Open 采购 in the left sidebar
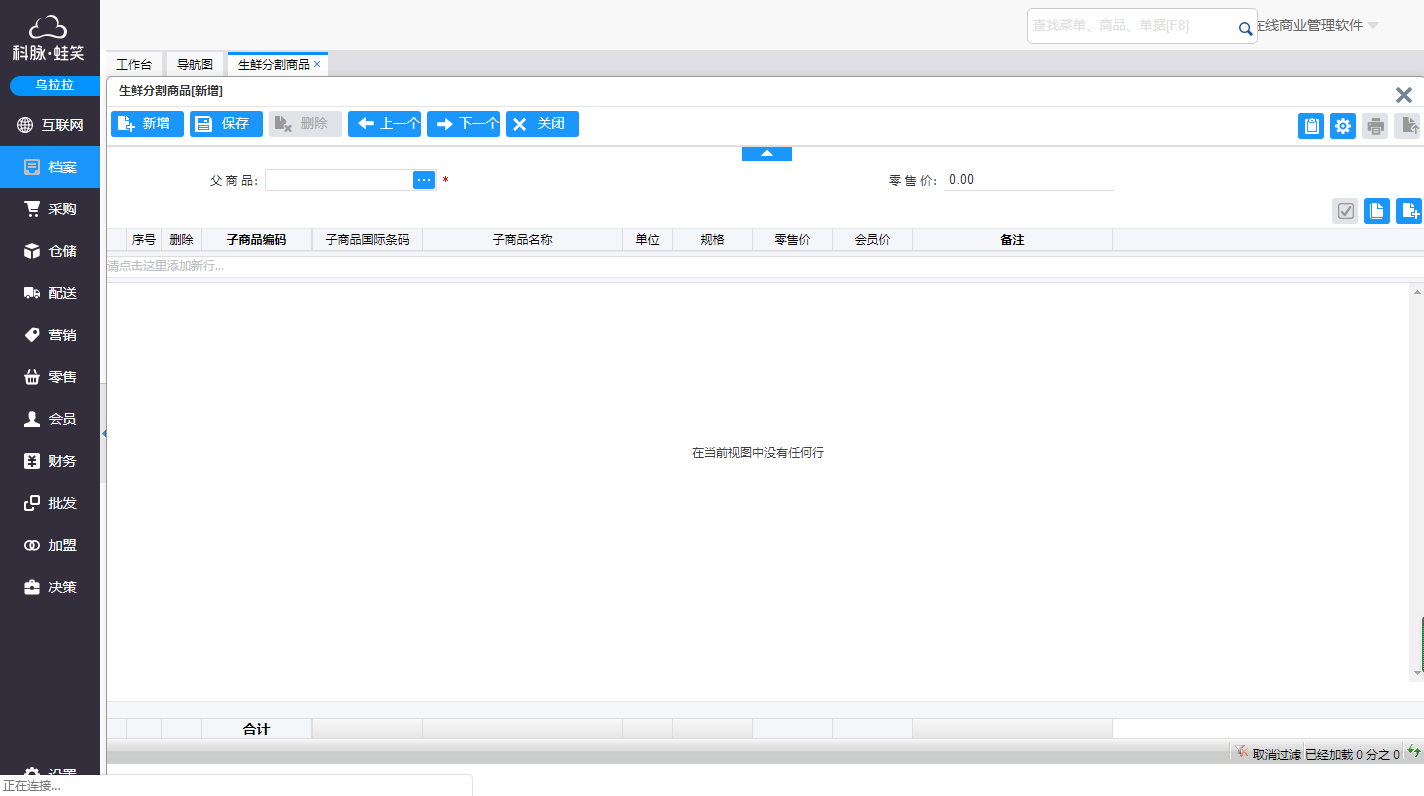Screen dimensions: 1424x796 (50, 209)
